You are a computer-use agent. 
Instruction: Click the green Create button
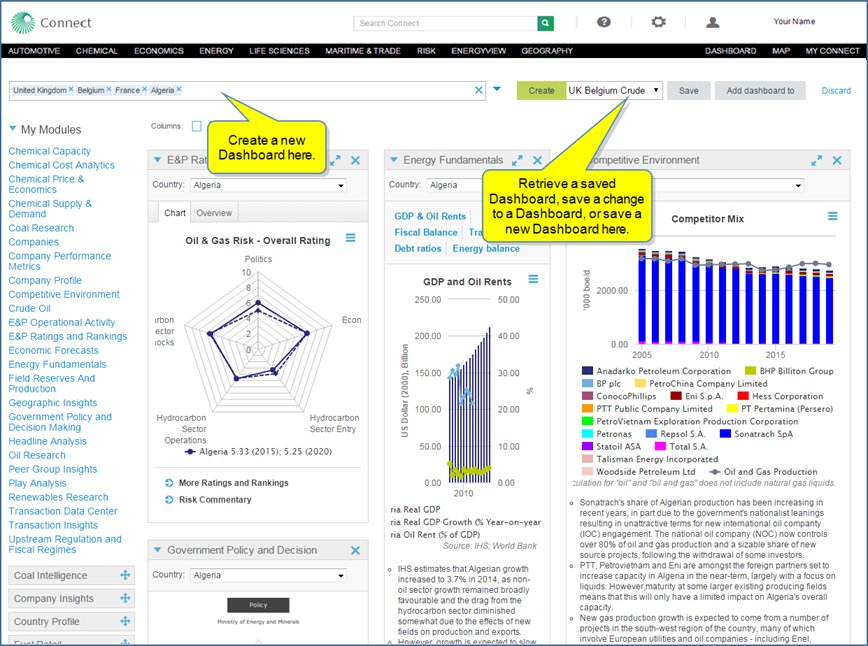pos(541,91)
